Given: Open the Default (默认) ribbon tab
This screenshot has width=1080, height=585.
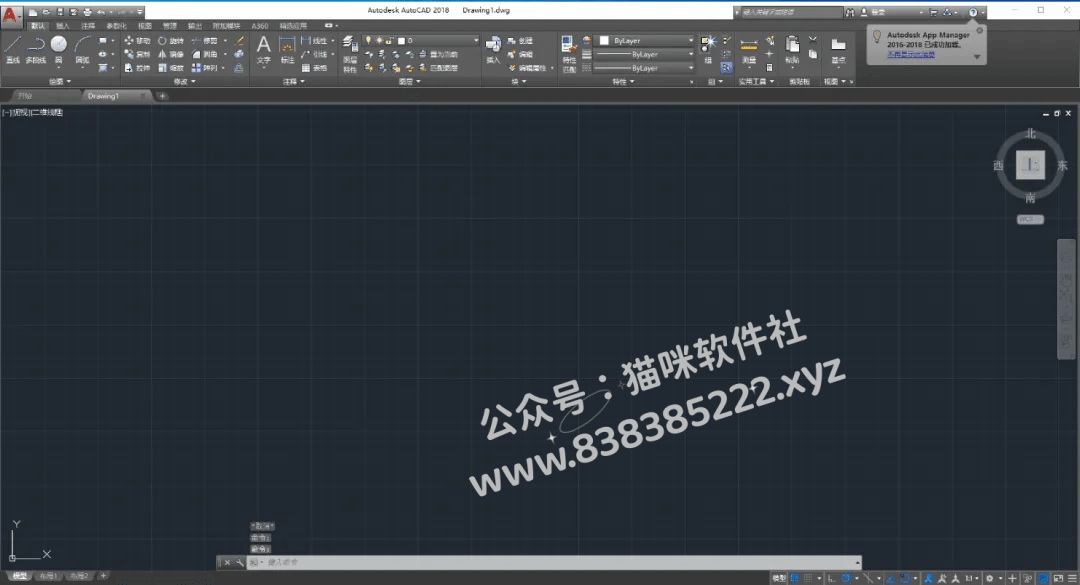Looking at the screenshot, I should (x=38, y=25).
